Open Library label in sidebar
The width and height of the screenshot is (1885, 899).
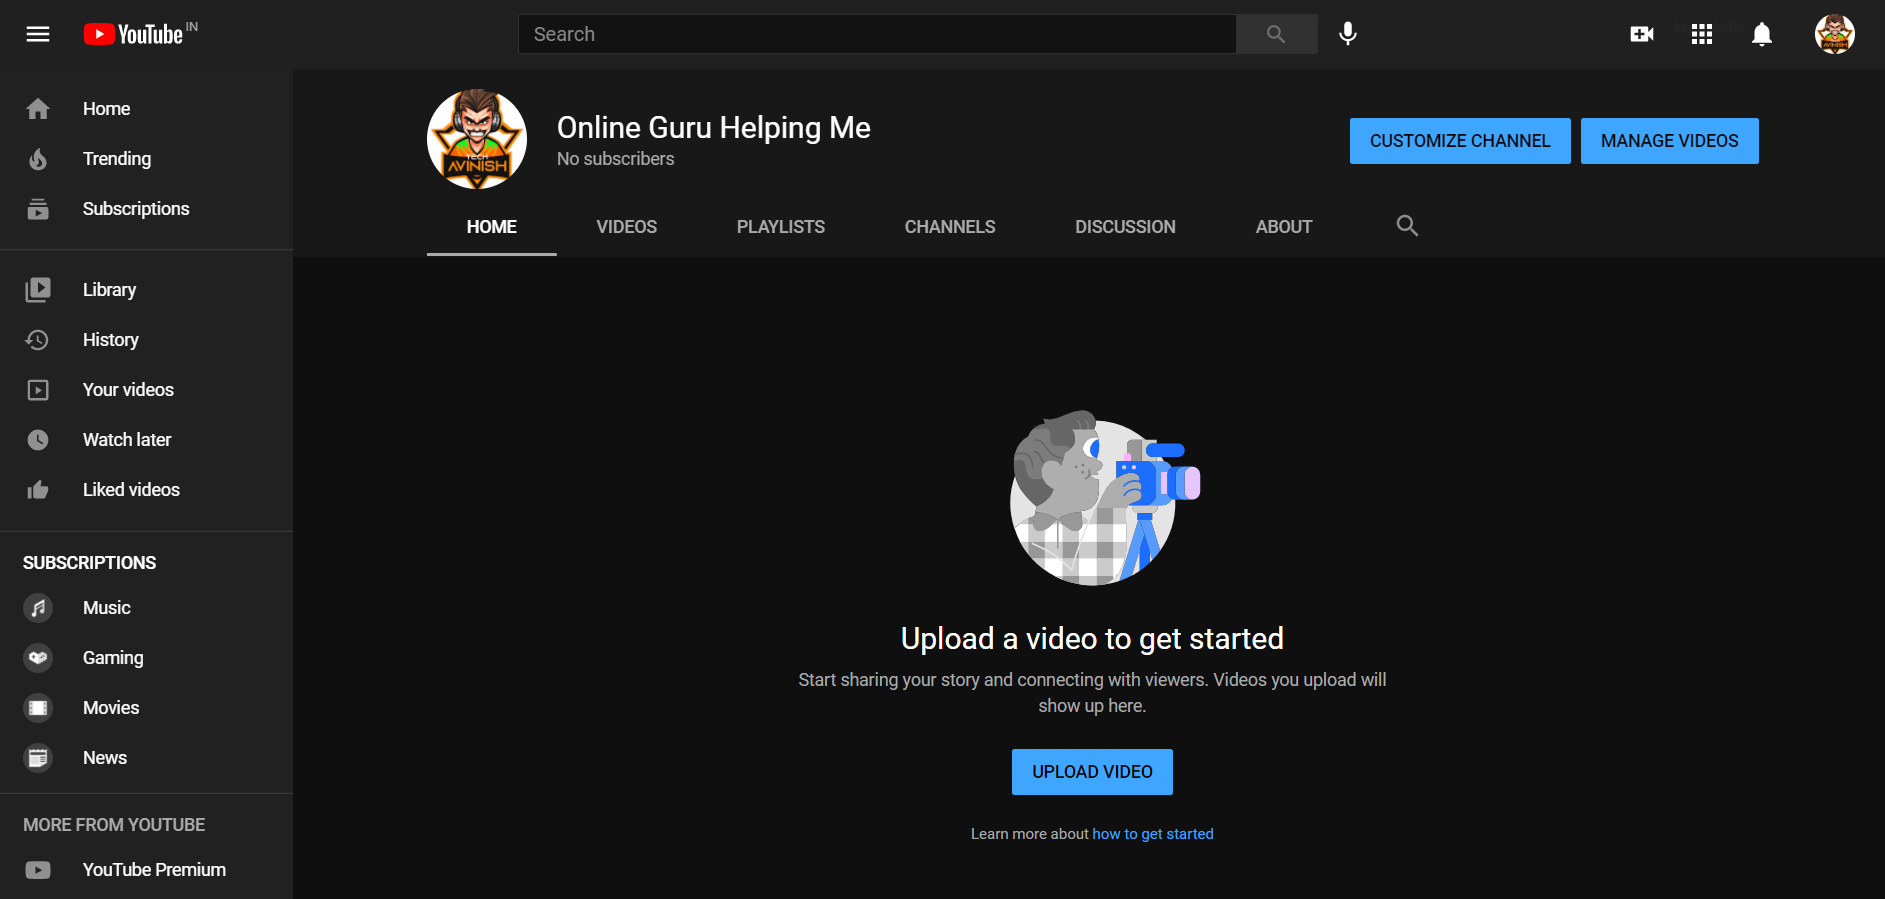pos(109,290)
